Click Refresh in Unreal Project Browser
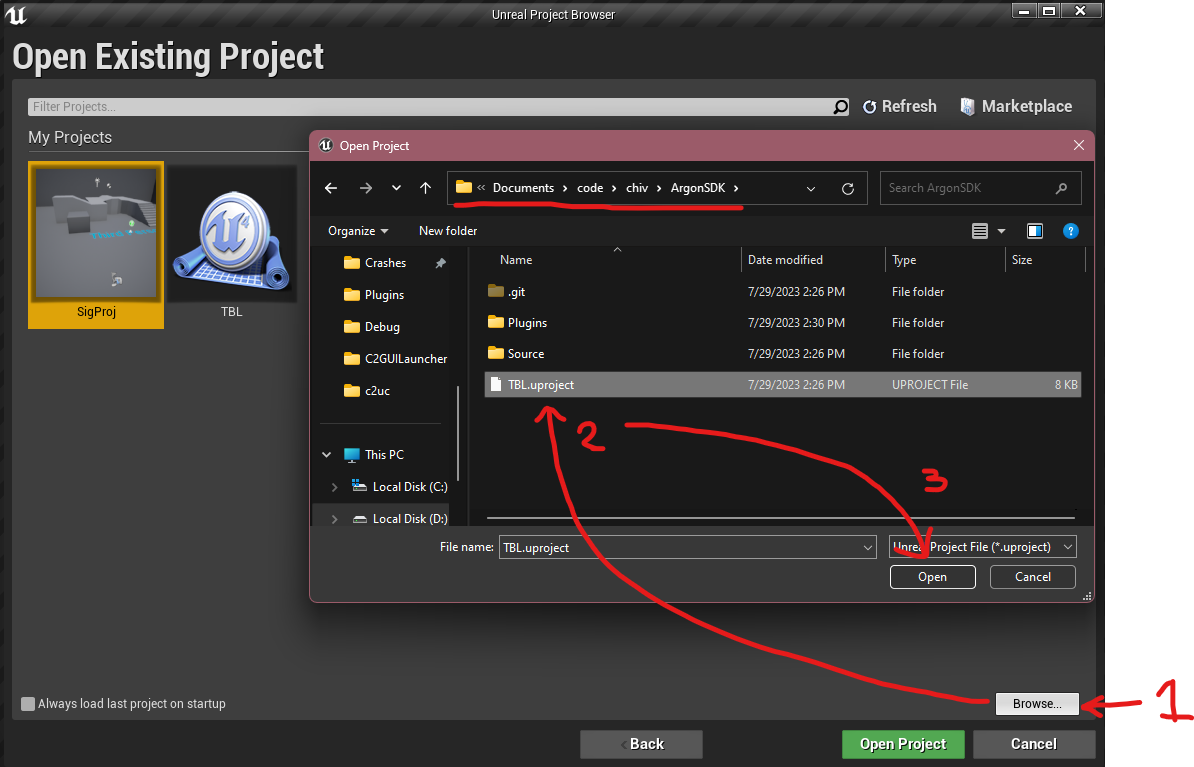 (899, 107)
